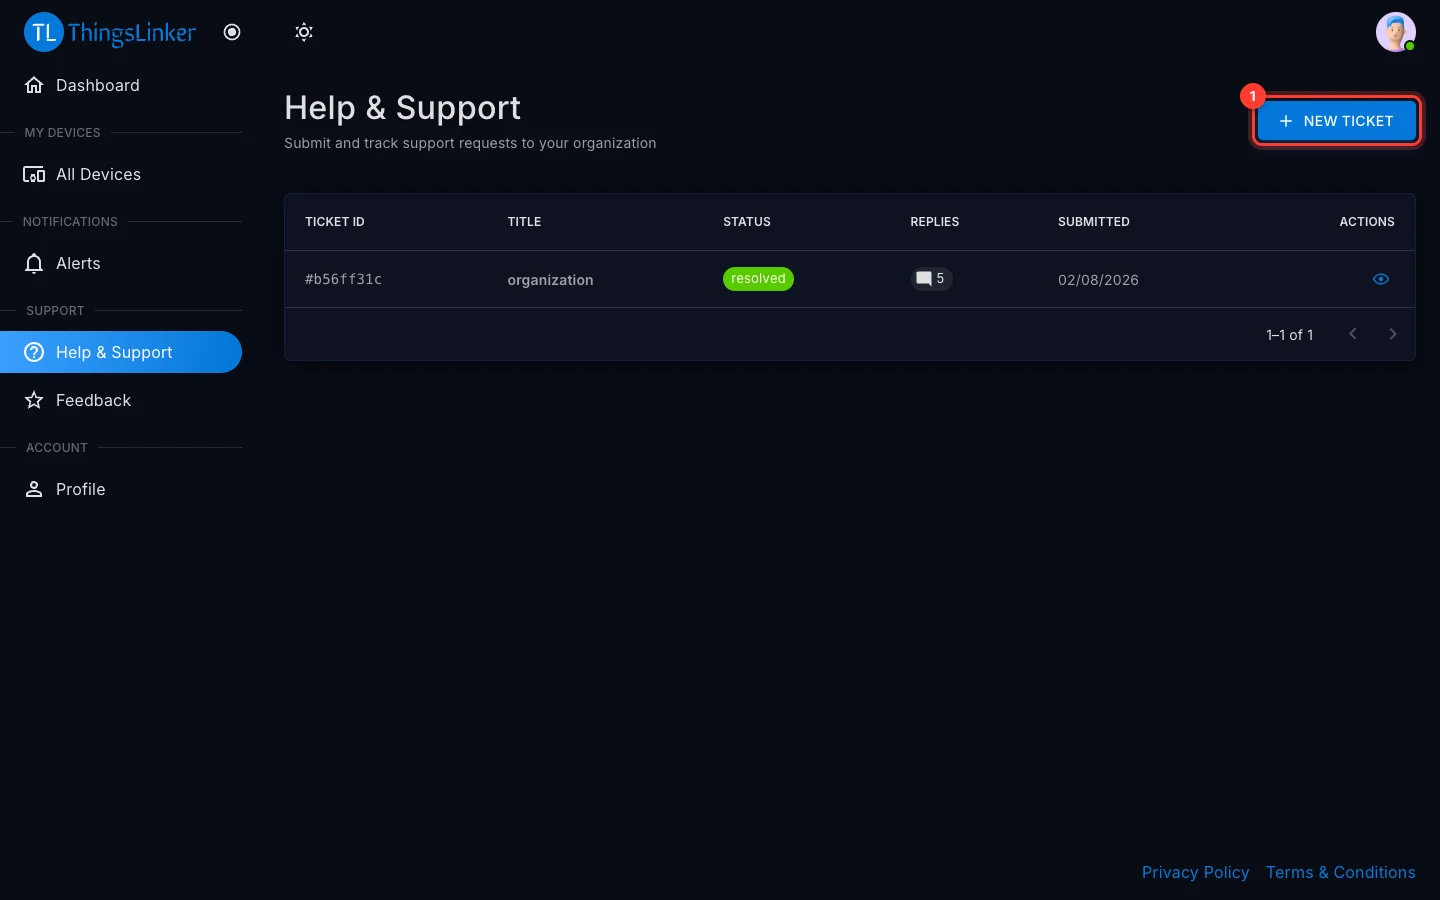View ticket #b56ff31c with the eye icon
The height and width of the screenshot is (900, 1440).
pyautogui.click(x=1381, y=279)
